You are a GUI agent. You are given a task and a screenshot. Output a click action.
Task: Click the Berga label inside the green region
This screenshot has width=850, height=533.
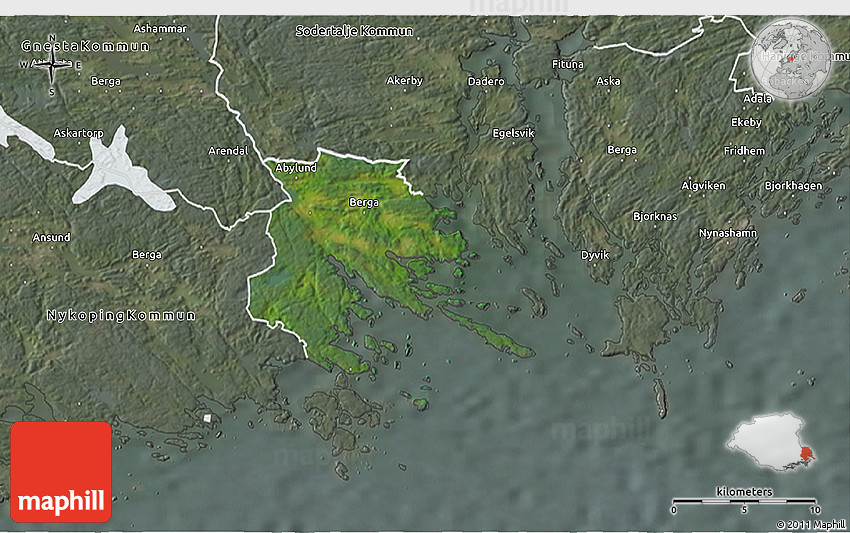tap(364, 203)
